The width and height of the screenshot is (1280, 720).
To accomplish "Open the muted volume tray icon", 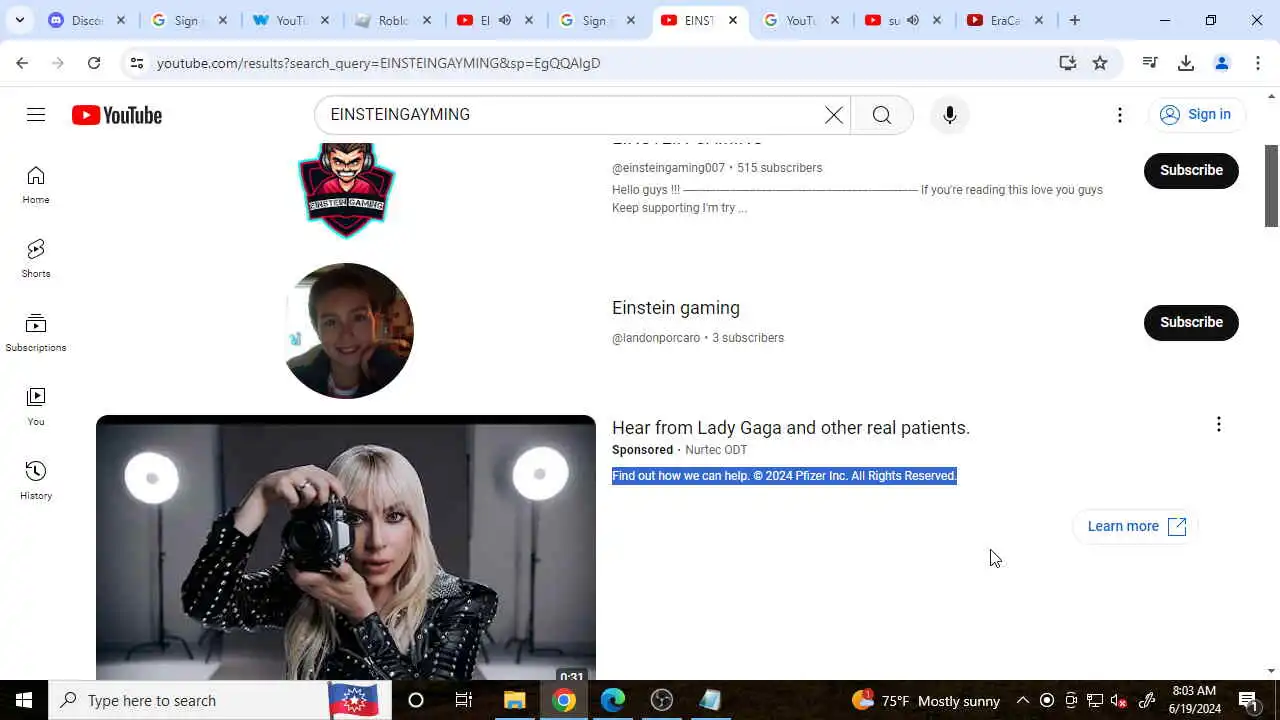I will (x=1121, y=700).
